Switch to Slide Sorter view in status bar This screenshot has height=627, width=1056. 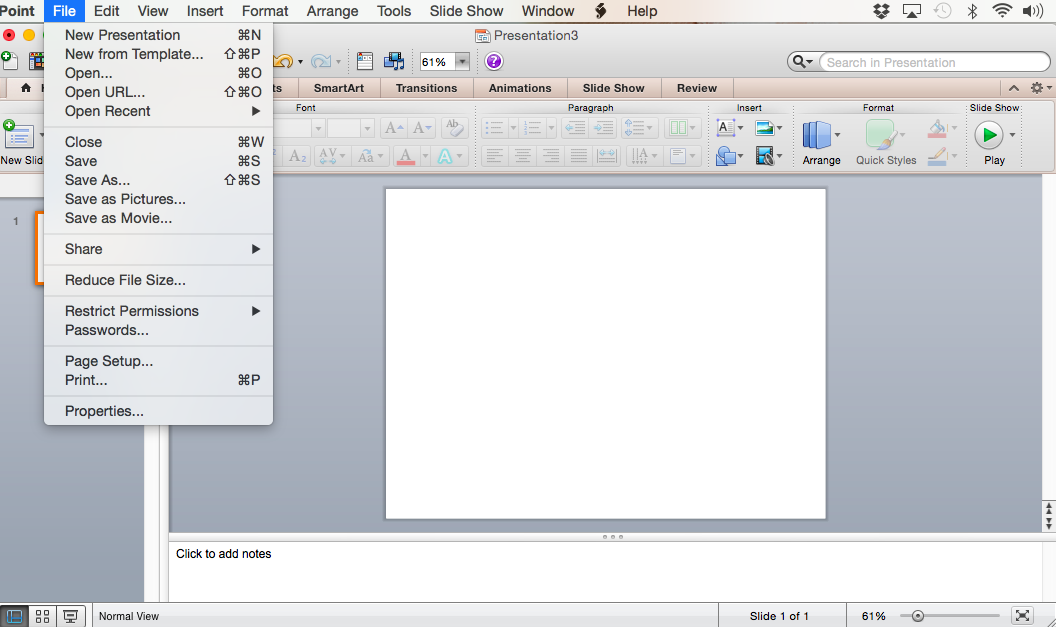pyautogui.click(x=42, y=616)
